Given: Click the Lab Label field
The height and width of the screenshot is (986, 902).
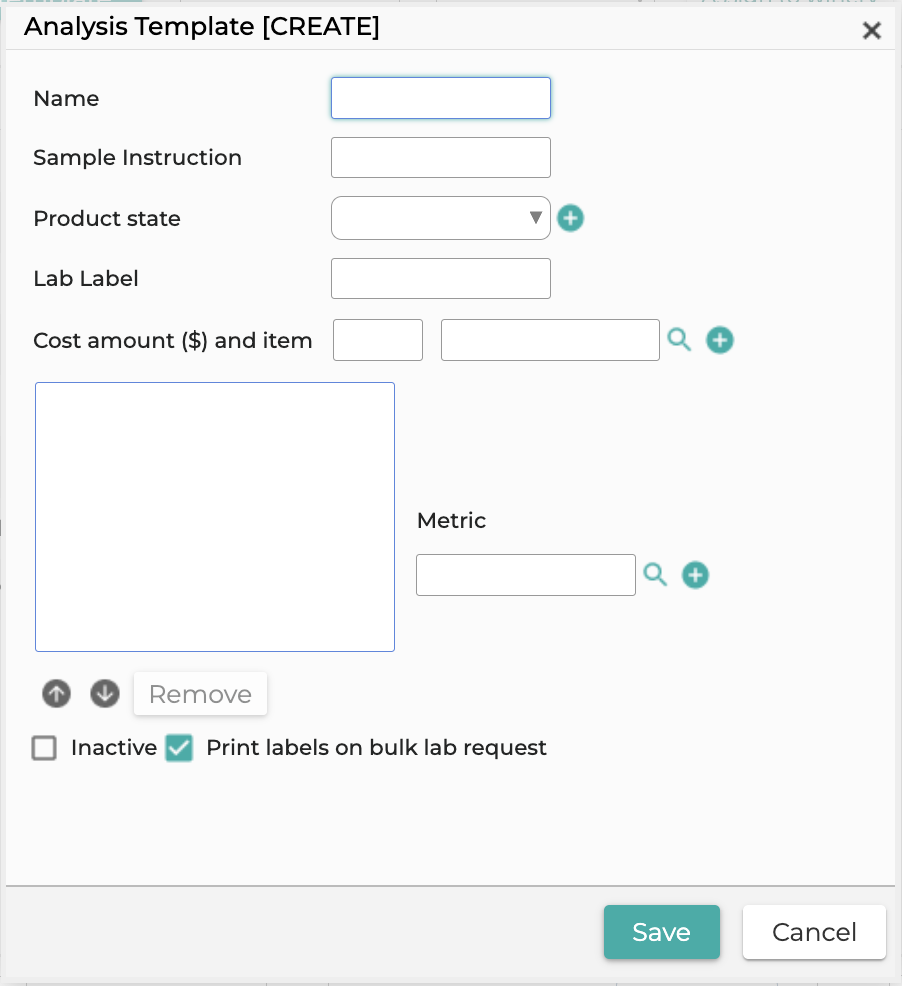Looking at the screenshot, I should click(x=440, y=279).
